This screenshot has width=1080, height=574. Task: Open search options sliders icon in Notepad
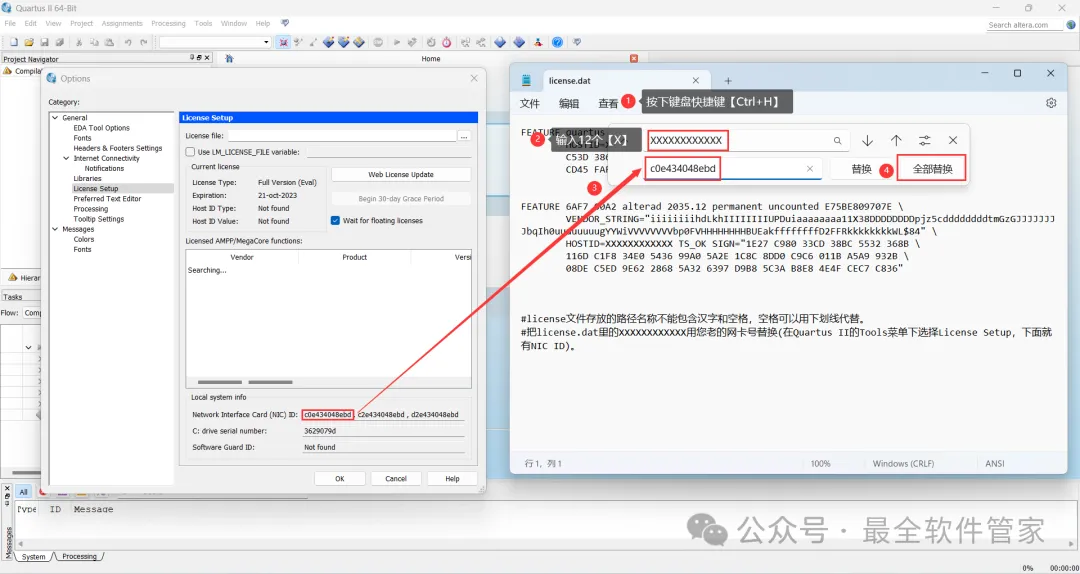click(924, 141)
